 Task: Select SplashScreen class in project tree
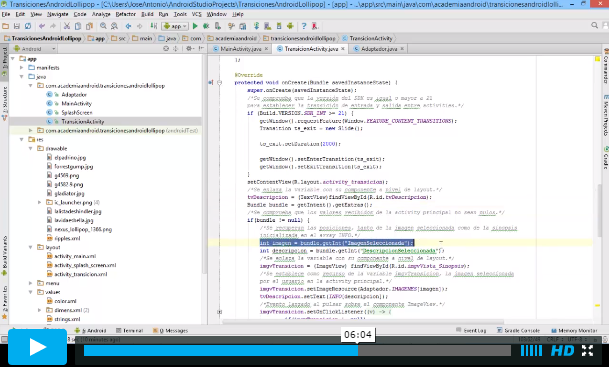click(77, 113)
